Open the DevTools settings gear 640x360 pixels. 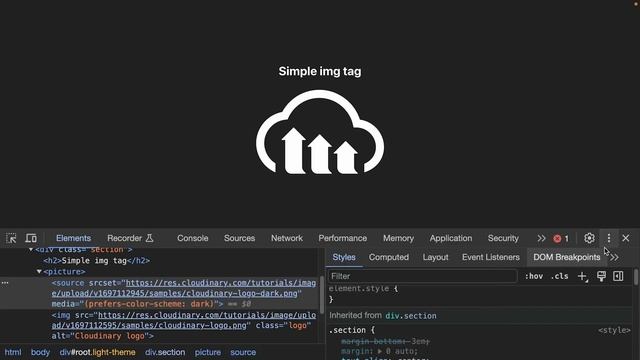click(x=589, y=238)
